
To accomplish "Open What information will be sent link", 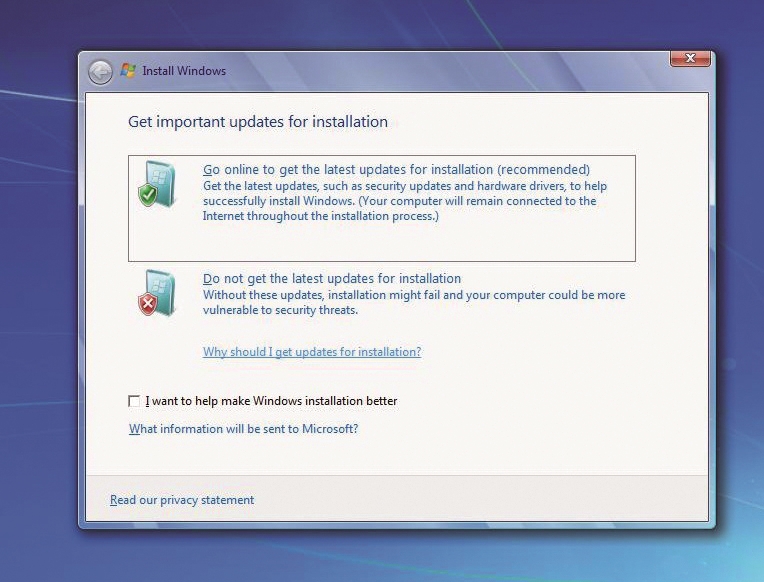I will (x=243, y=429).
